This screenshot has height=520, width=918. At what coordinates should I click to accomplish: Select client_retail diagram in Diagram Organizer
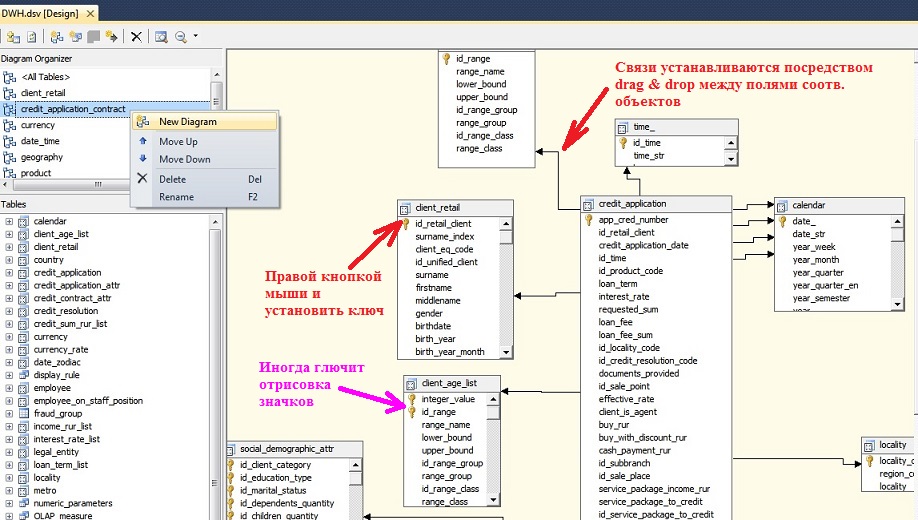43,93
